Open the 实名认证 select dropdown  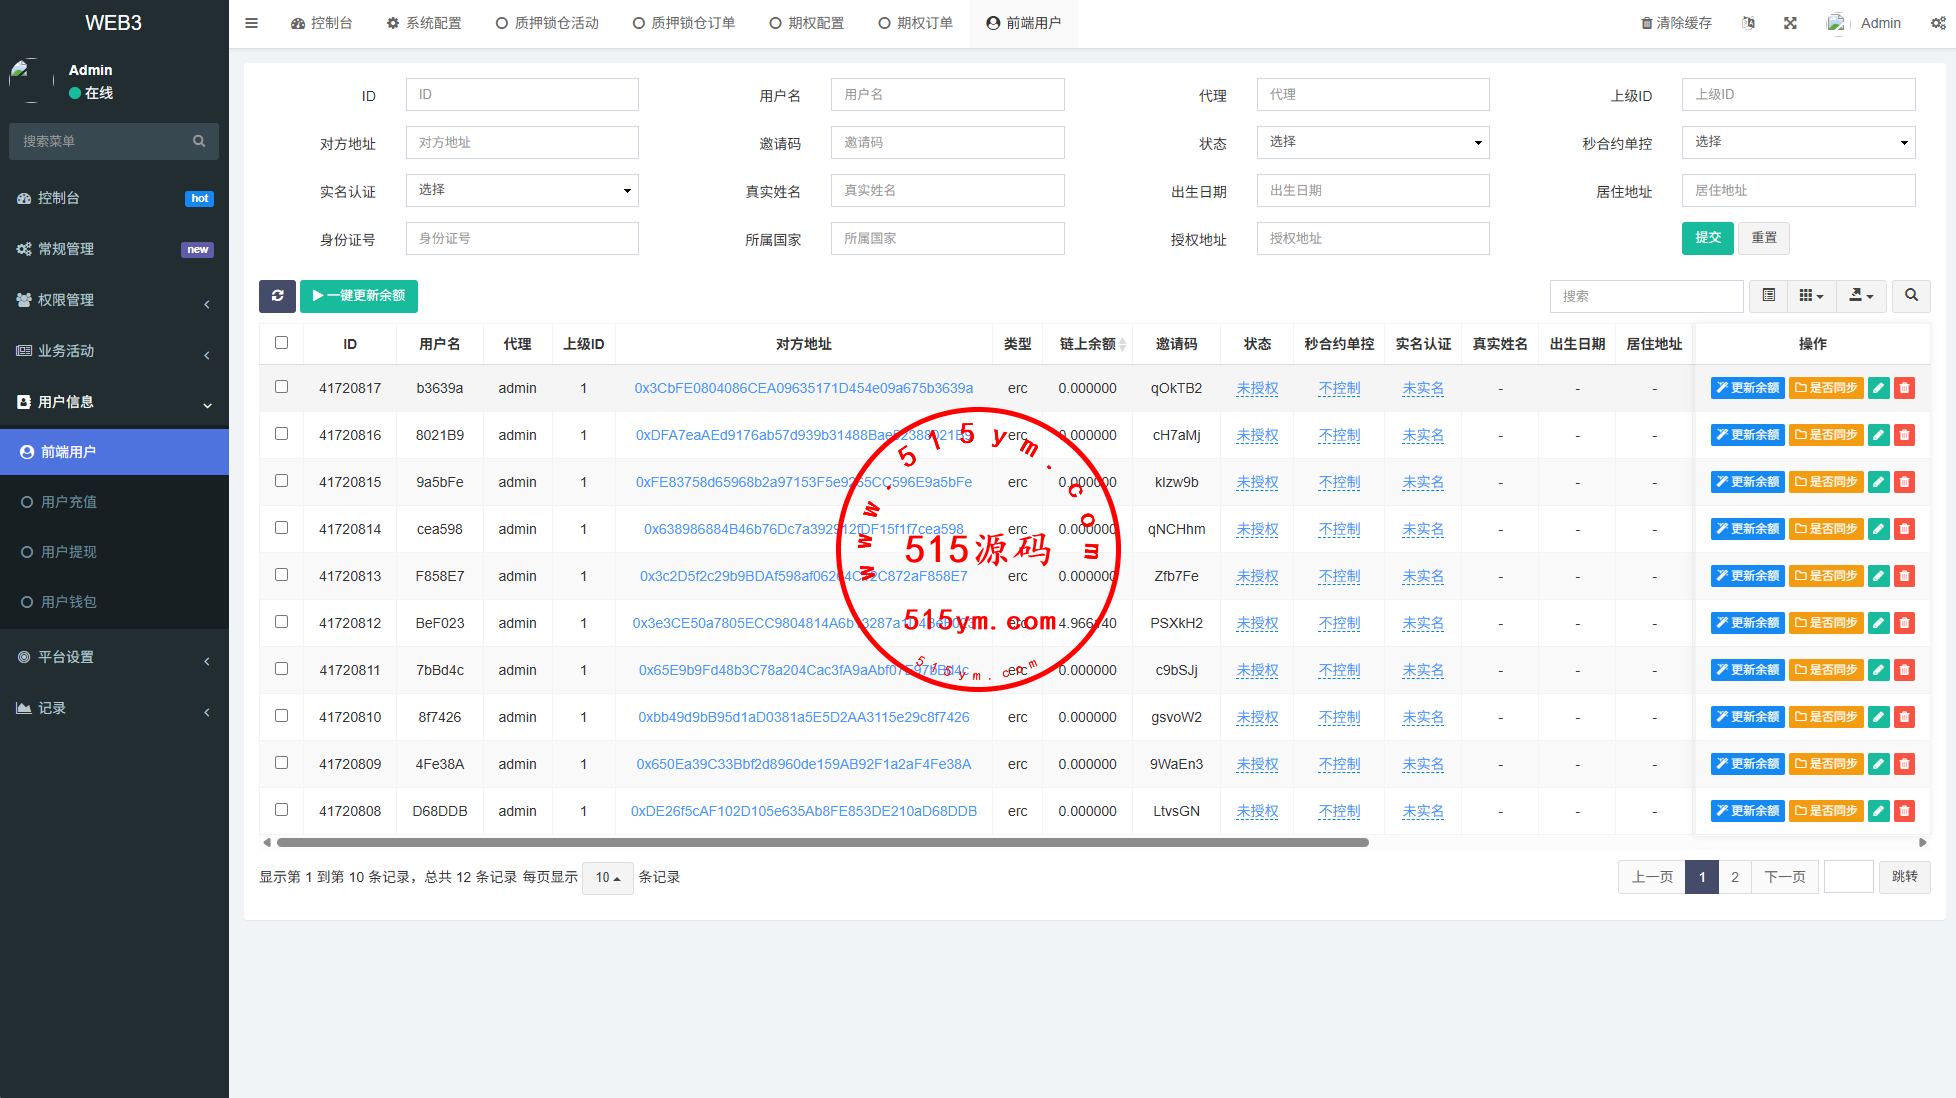(521, 190)
